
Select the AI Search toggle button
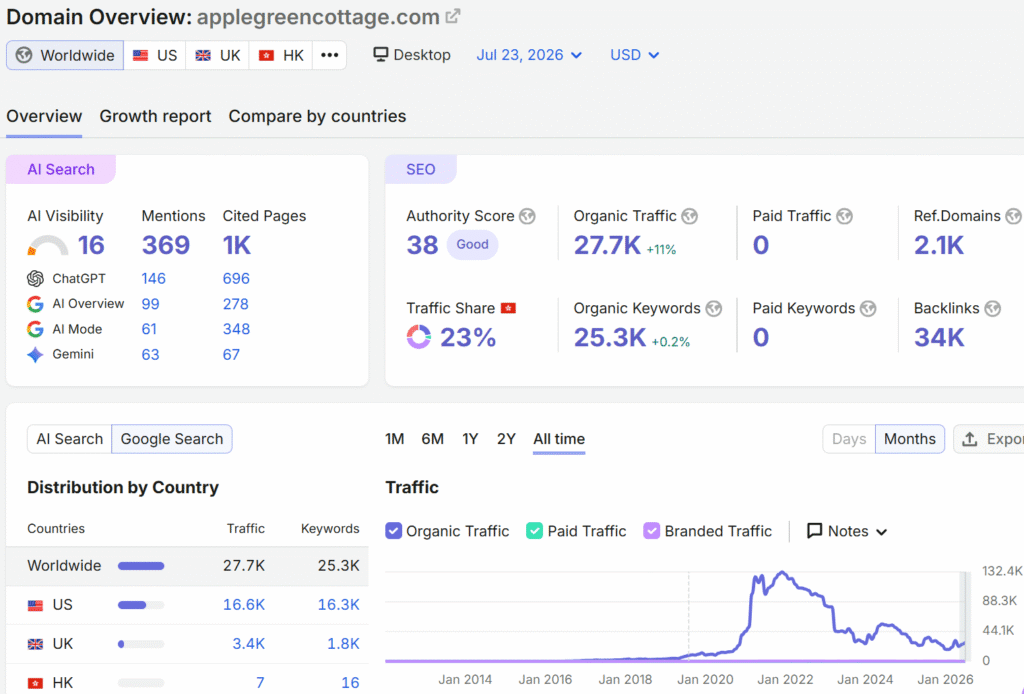pos(69,439)
